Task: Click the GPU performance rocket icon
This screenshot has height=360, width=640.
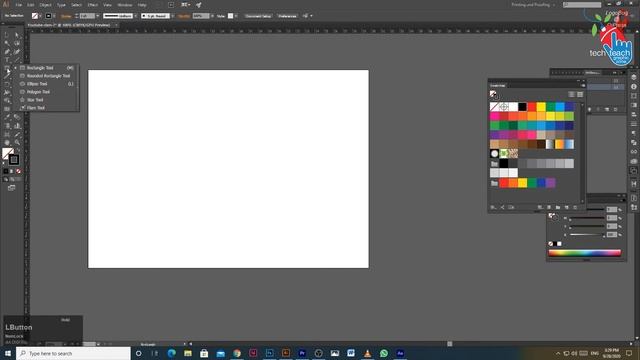Action: click(x=199, y=5)
